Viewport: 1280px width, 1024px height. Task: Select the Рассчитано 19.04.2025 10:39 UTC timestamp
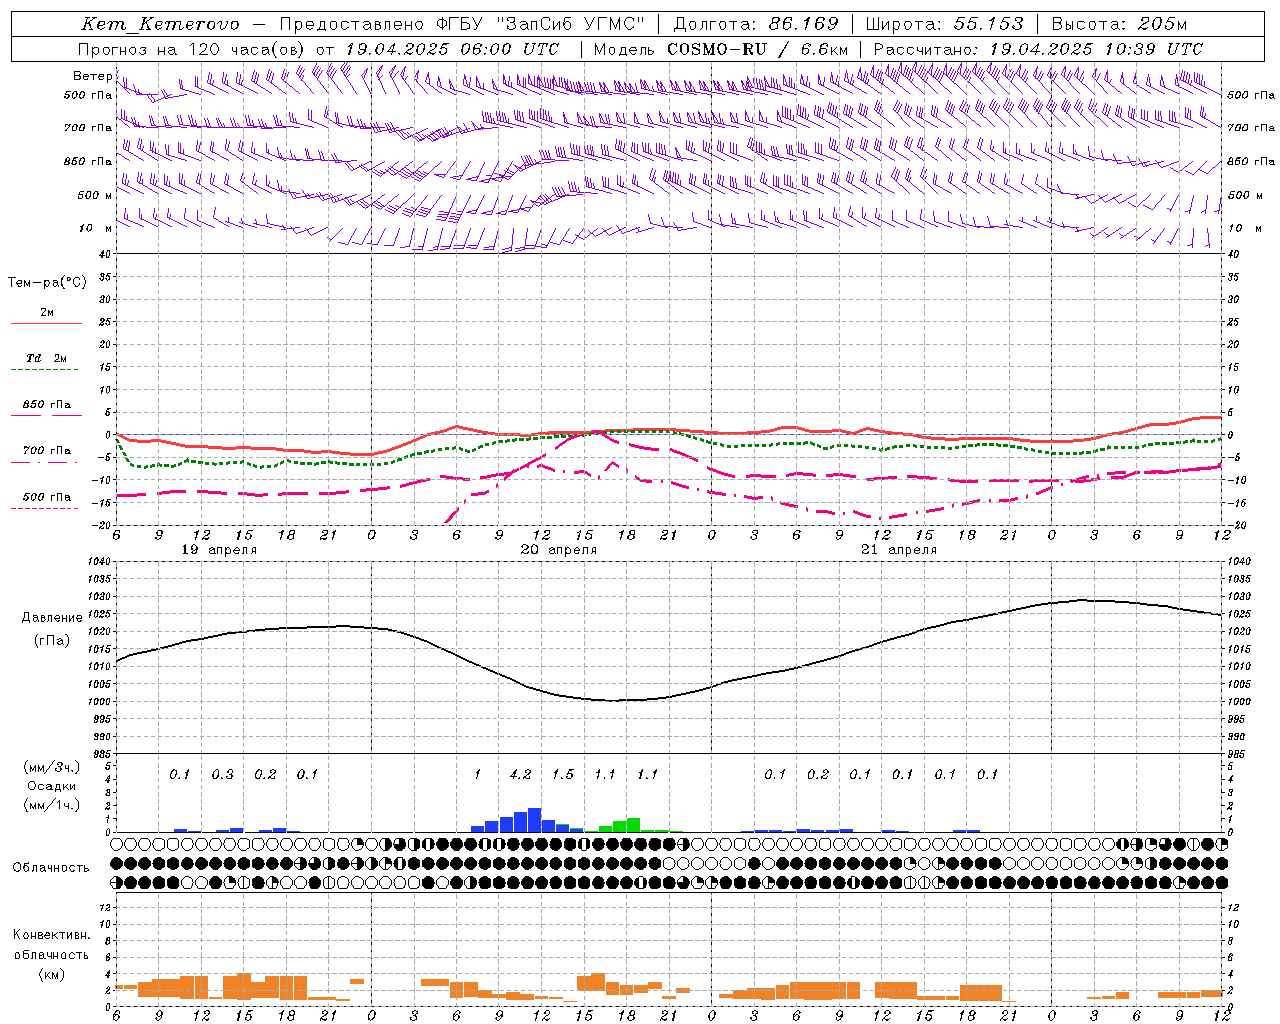pyautogui.click(x=1039, y=49)
